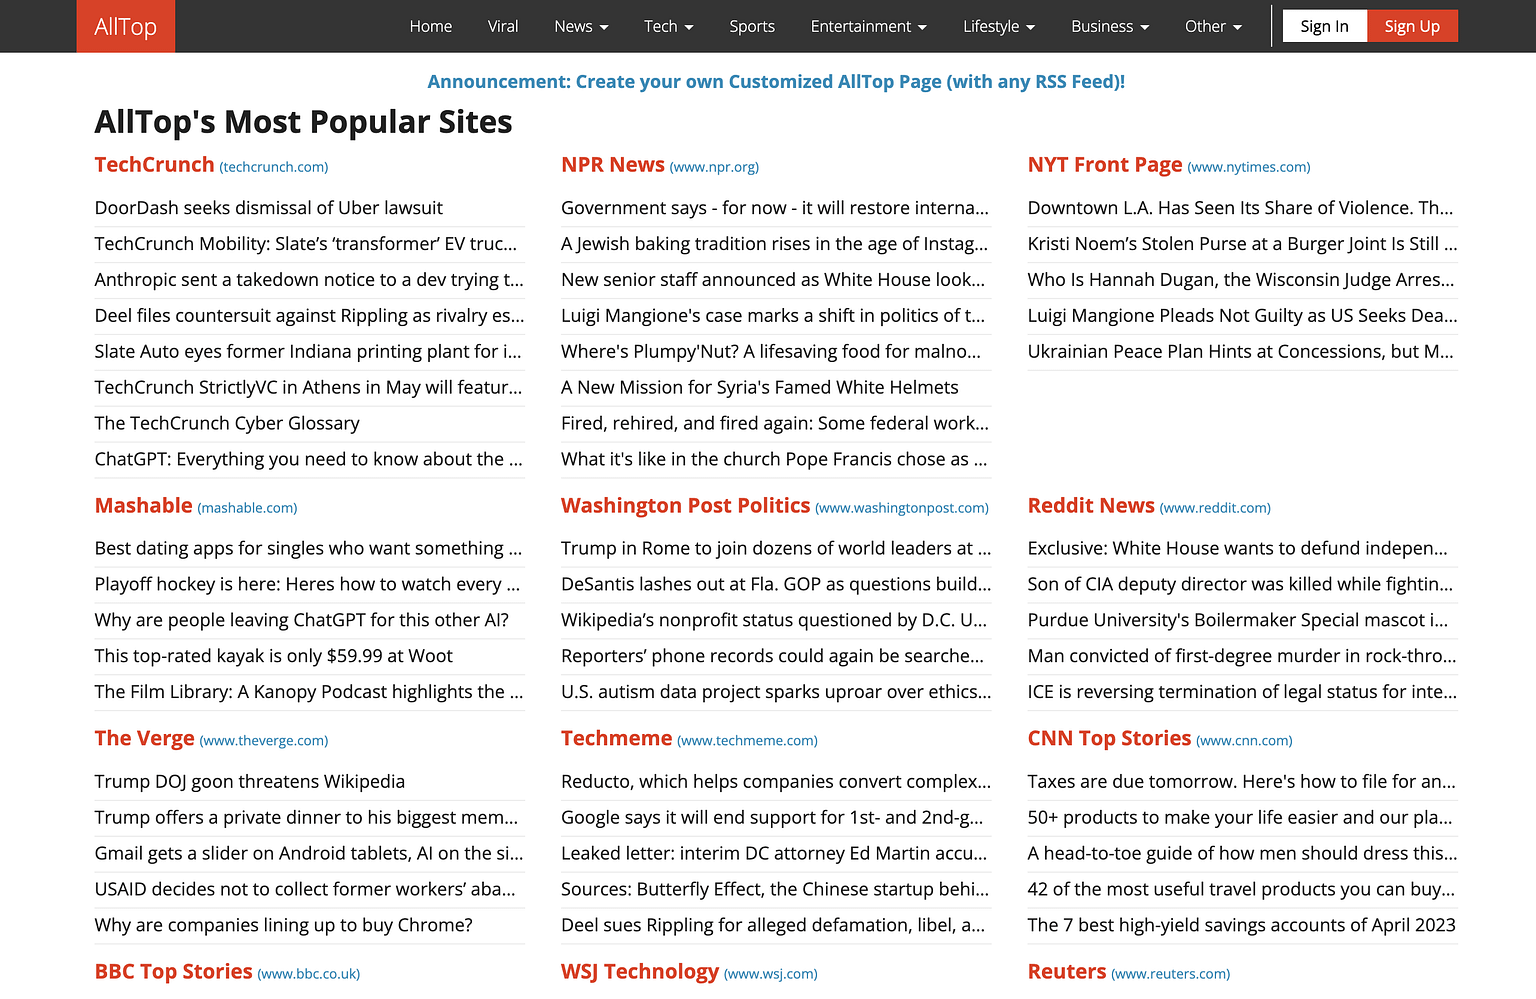Viewport: 1536px width, 999px height.
Task: Open the WSJ Technology www.wsj.com link
Action: point(770,972)
